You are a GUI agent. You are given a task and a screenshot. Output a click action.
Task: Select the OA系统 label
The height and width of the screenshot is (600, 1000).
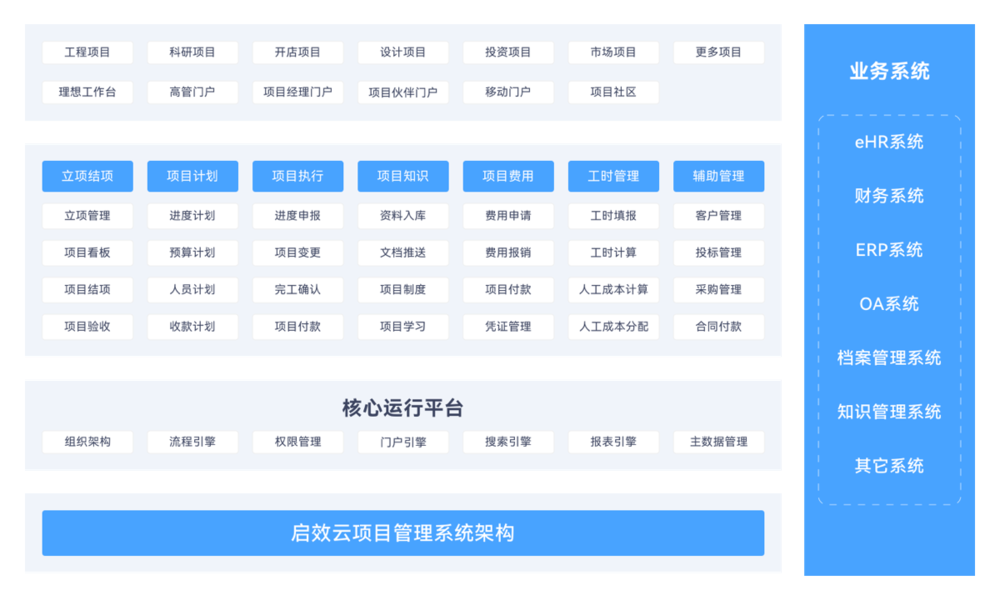pyautogui.click(x=889, y=304)
